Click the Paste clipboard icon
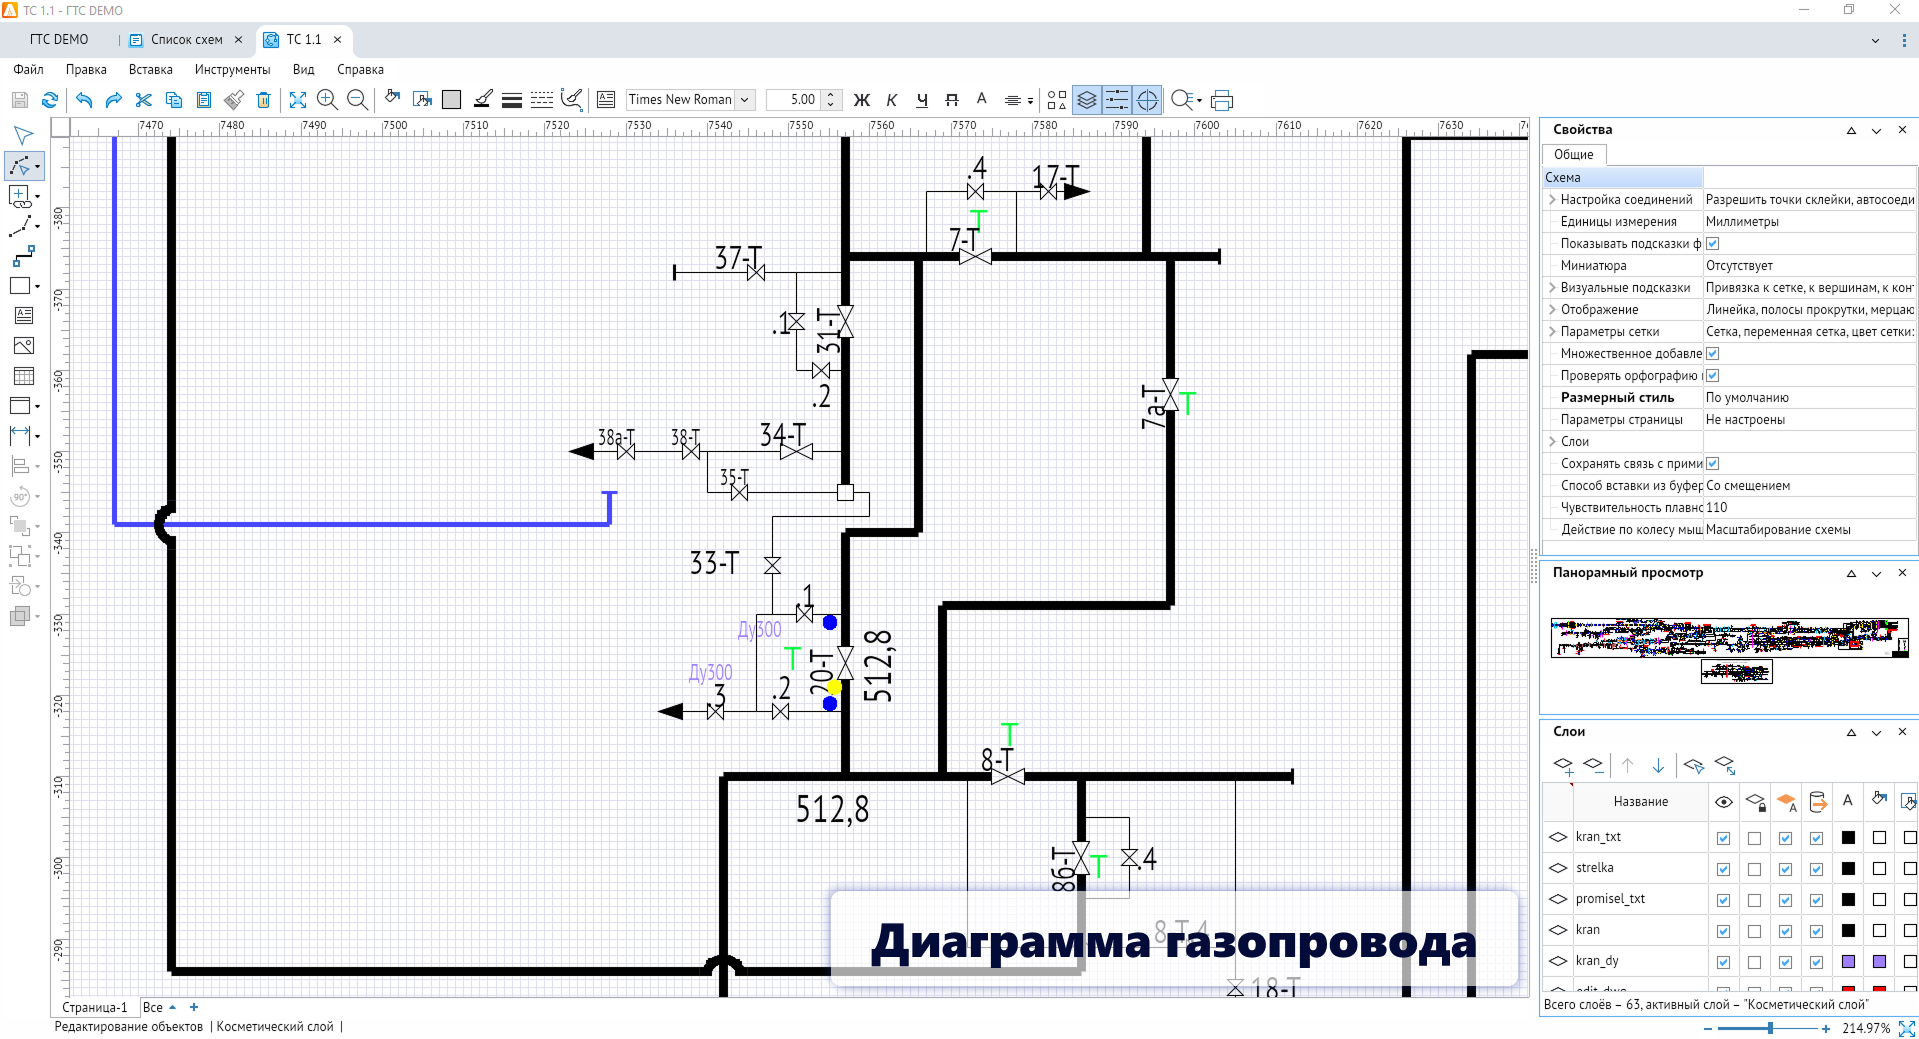 click(204, 100)
